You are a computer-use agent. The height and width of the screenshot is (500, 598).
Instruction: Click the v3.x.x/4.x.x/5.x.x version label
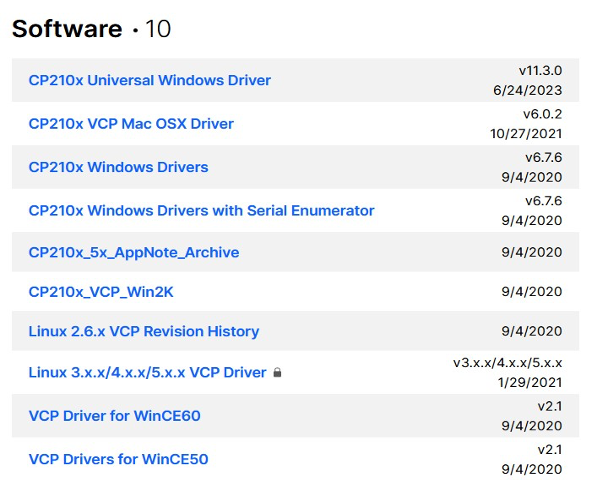point(508,363)
